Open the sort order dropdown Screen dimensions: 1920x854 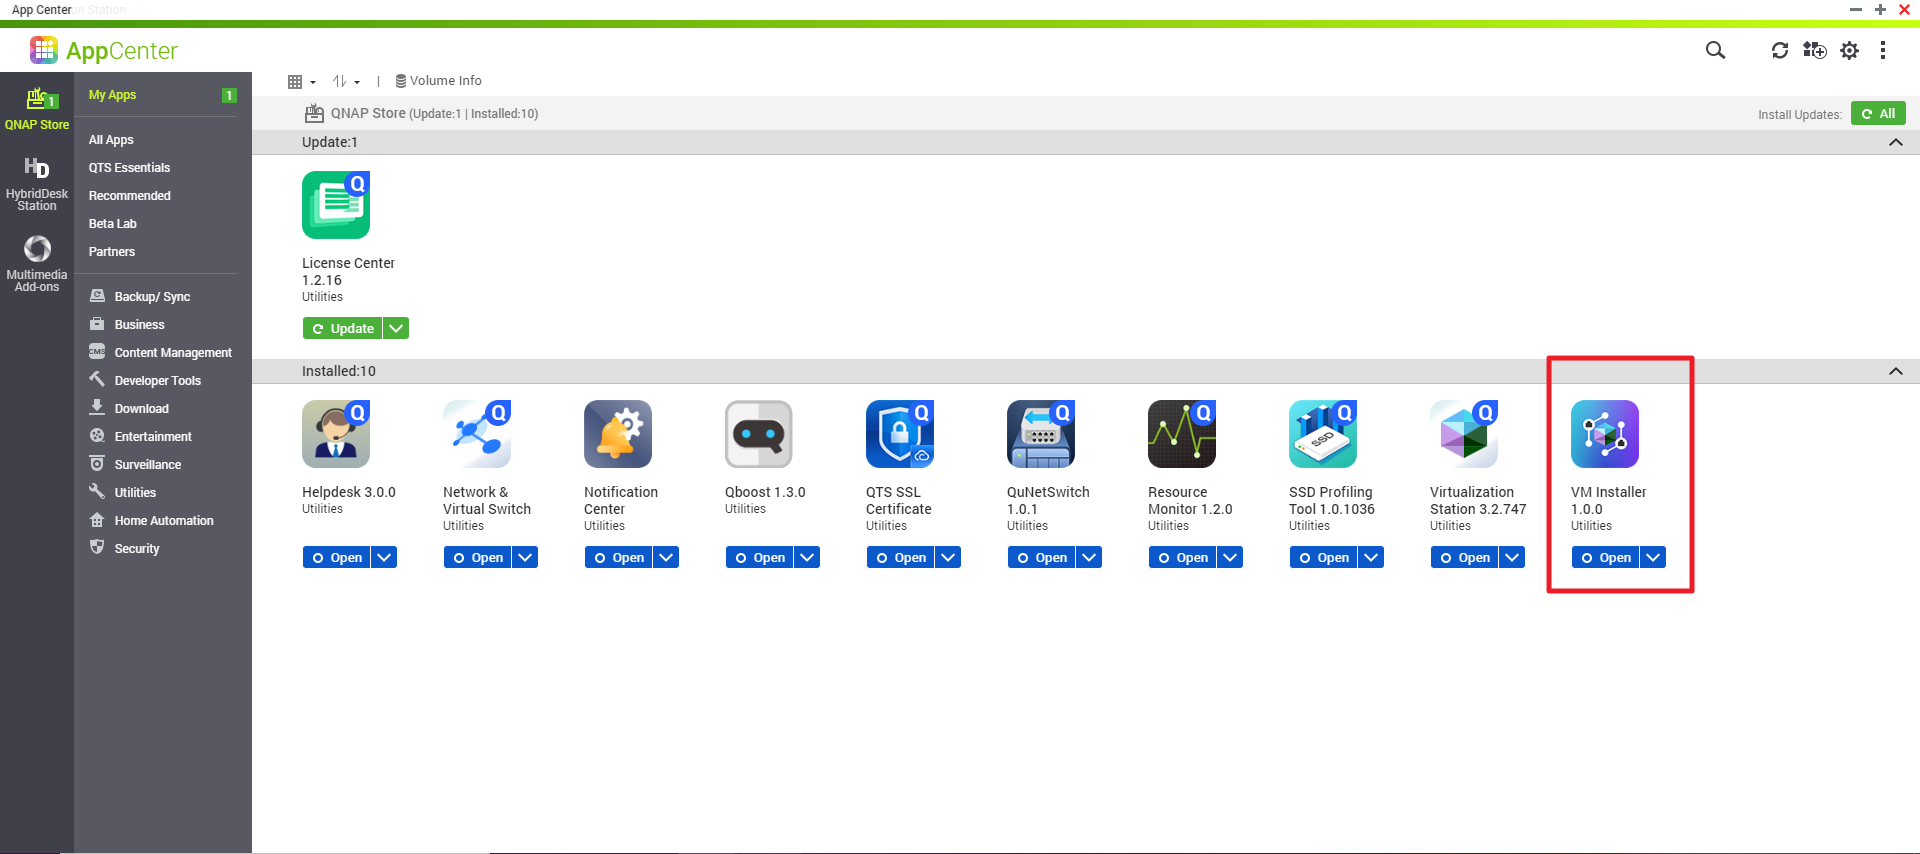click(346, 82)
